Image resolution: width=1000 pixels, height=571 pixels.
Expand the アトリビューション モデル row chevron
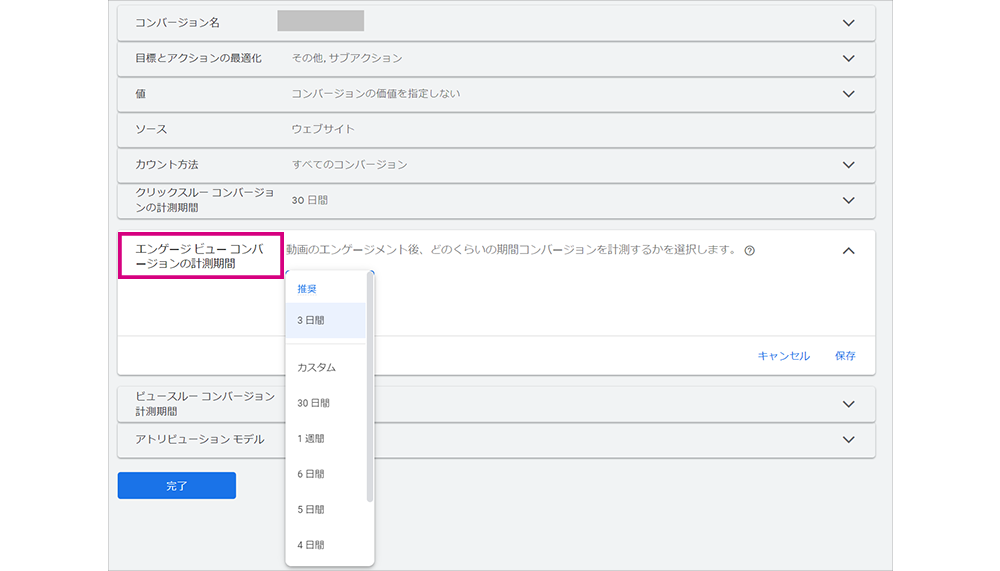pyautogui.click(x=848, y=440)
